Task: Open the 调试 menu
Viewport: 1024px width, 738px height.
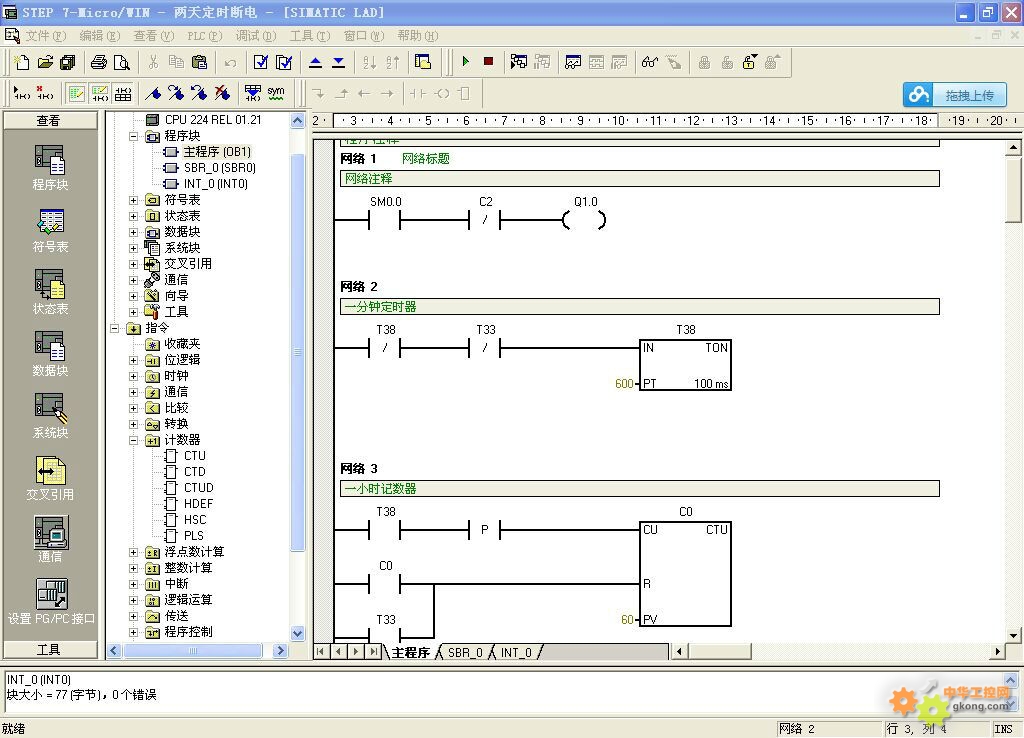Action: click(255, 35)
